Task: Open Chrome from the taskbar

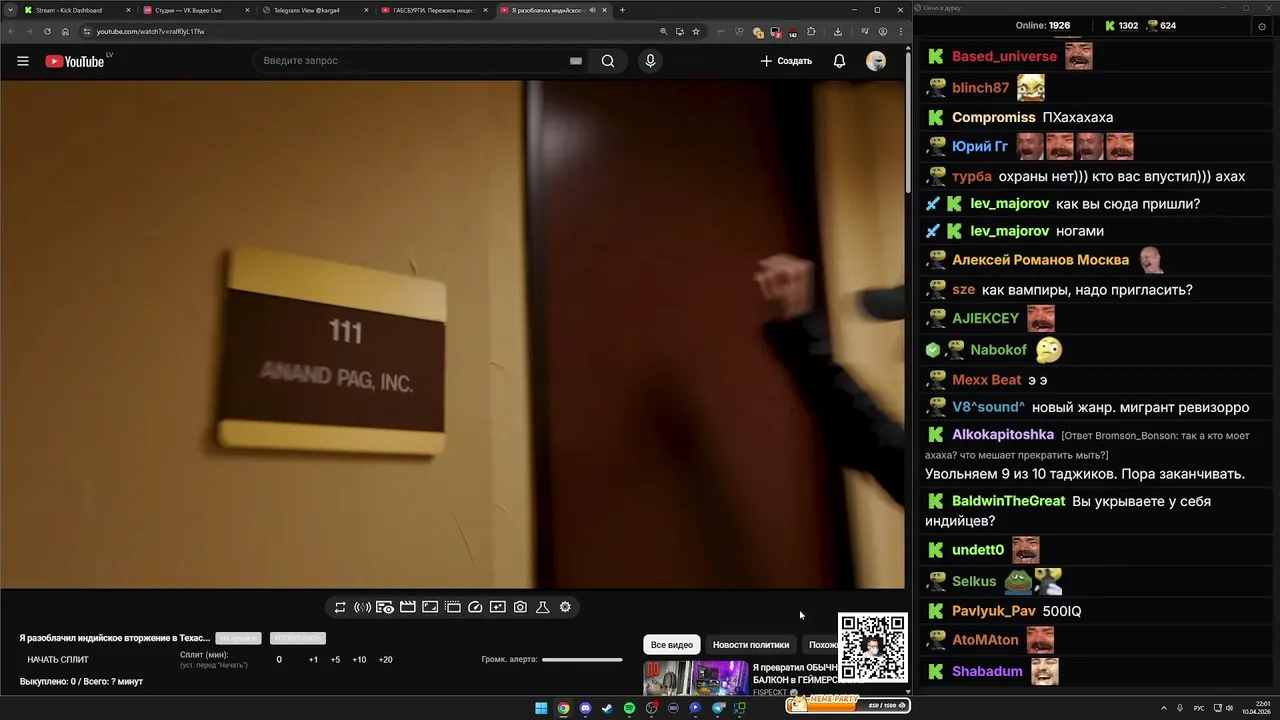Action: click(x=563, y=708)
